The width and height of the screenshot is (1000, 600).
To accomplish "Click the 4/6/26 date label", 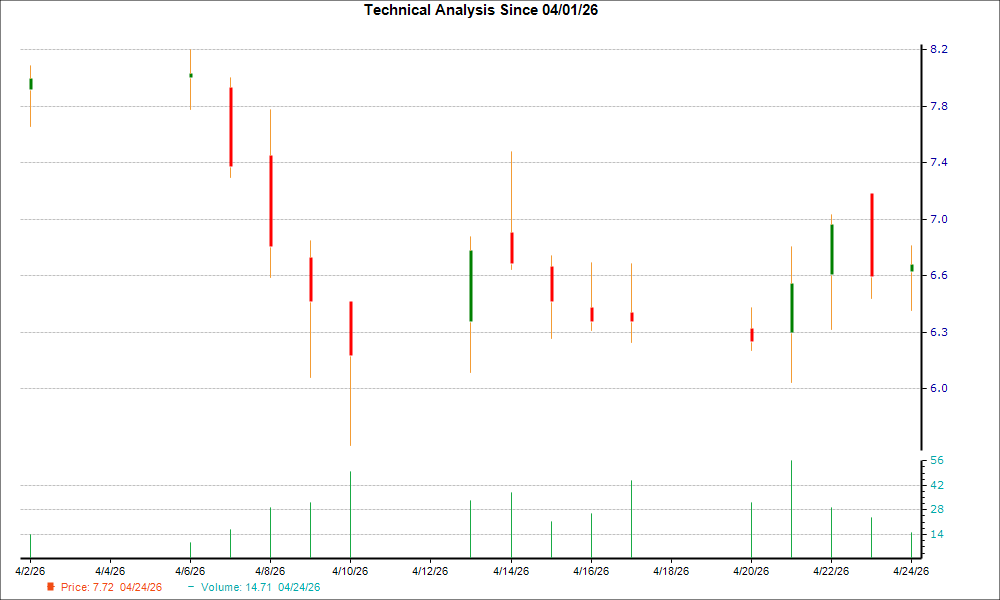I will (x=190, y=571).
